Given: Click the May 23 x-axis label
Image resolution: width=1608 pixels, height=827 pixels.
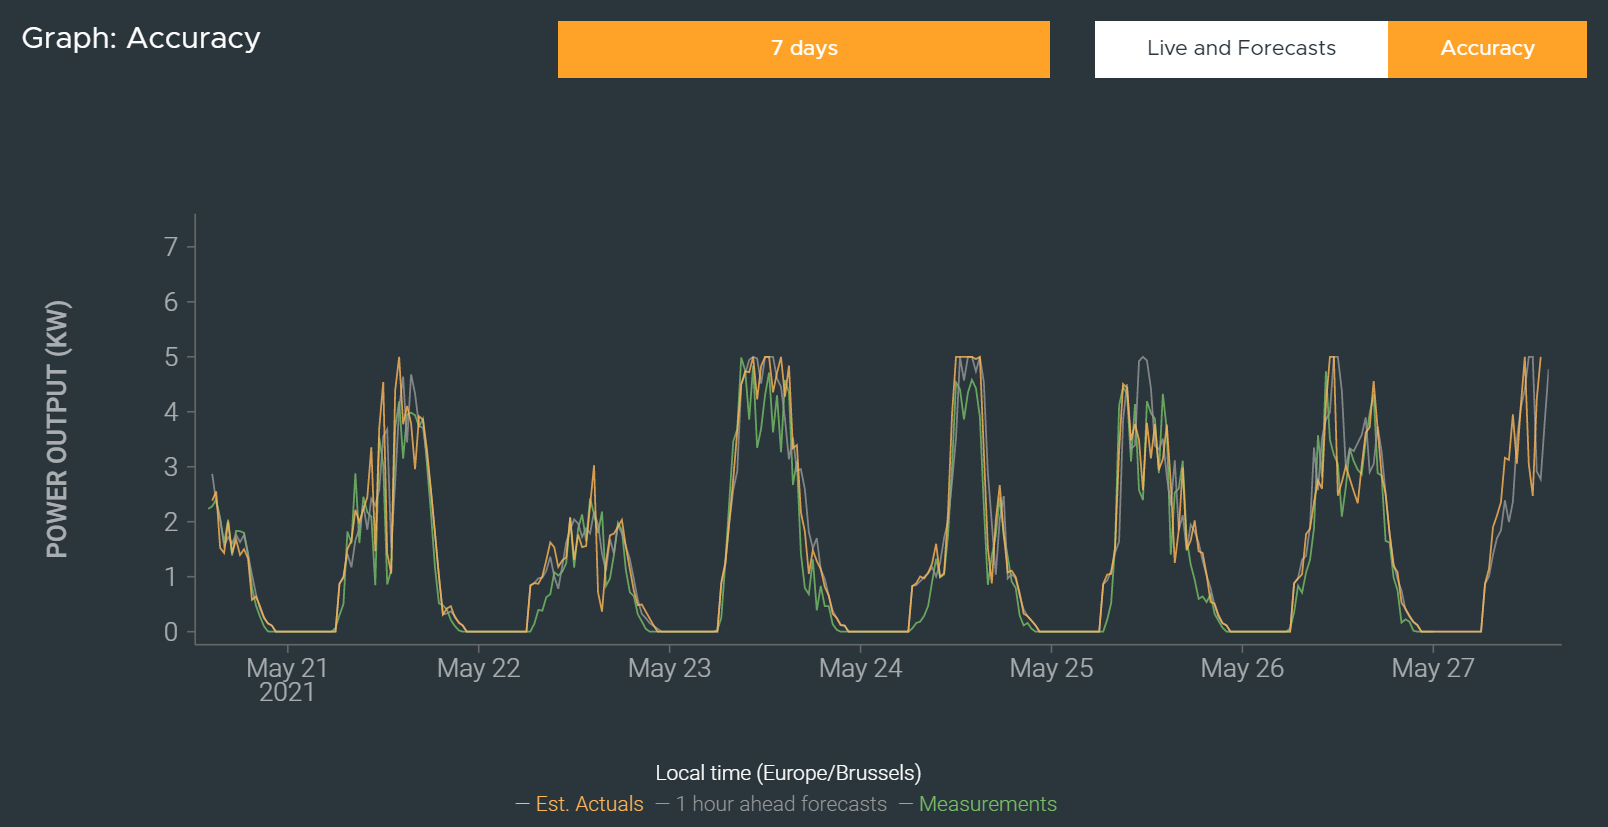Looking at the screenshot, I should click(x=669, y=668).
